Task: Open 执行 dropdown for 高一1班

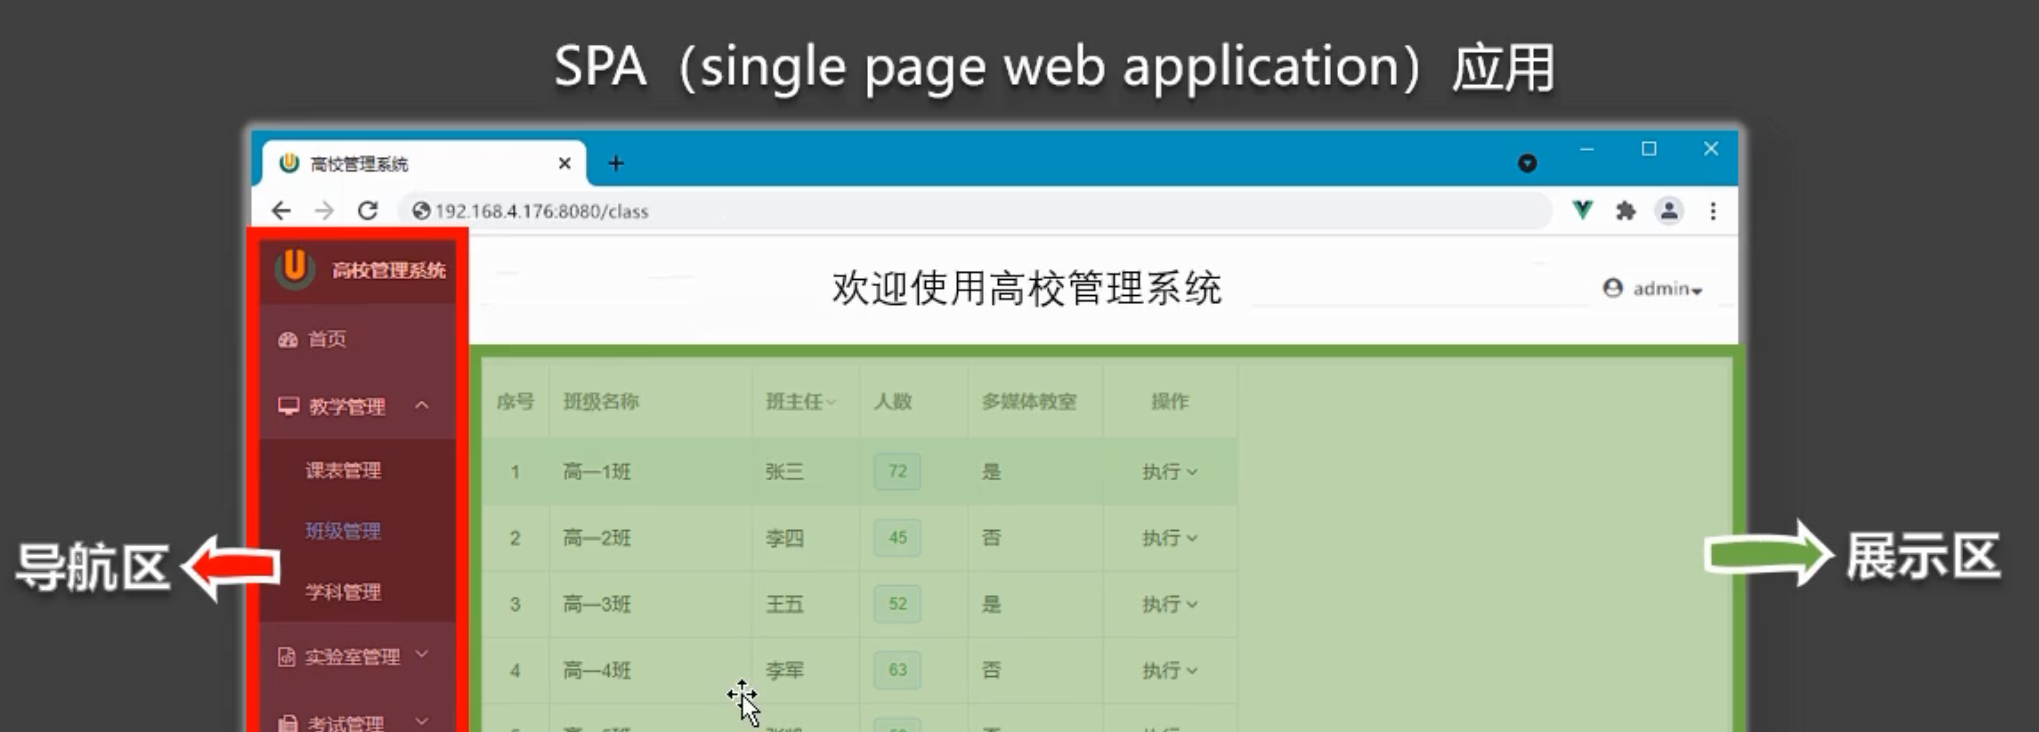Action: point(1170,471)
